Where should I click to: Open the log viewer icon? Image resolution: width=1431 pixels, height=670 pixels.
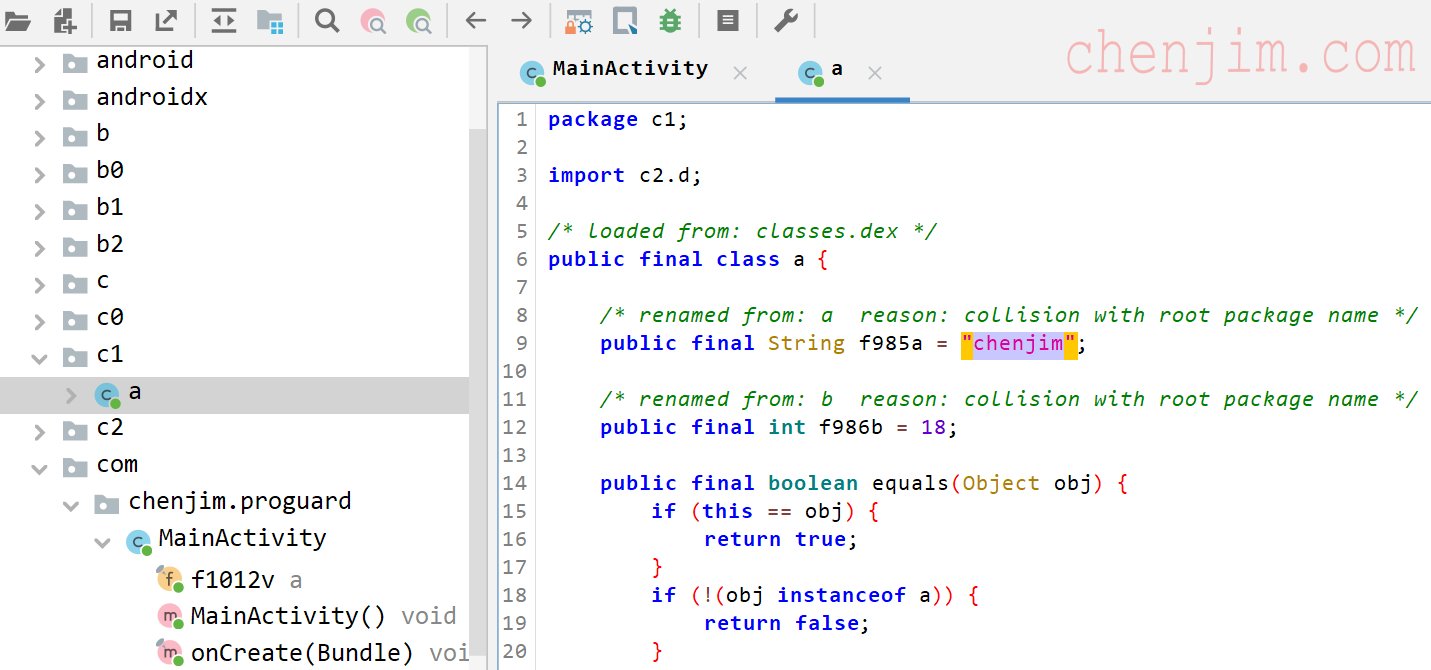[728, 20]
